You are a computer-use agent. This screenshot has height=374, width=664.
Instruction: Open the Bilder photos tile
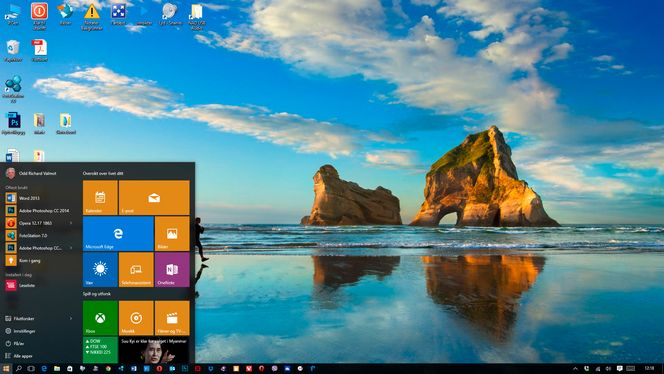point(172,233)
